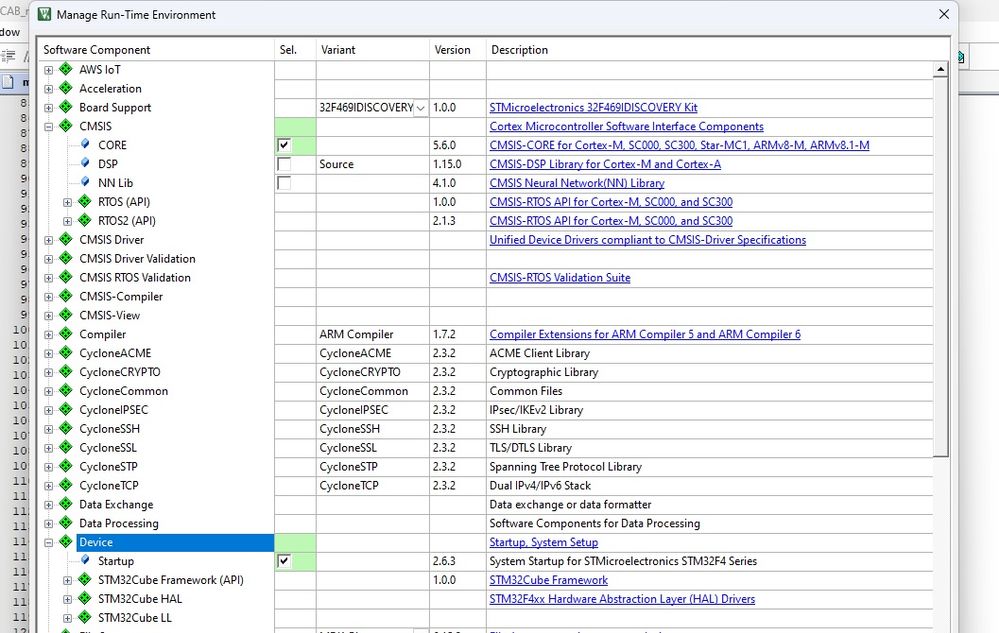Click the CMSIS Driver diamond icon
999x633 pixels.
66,239
